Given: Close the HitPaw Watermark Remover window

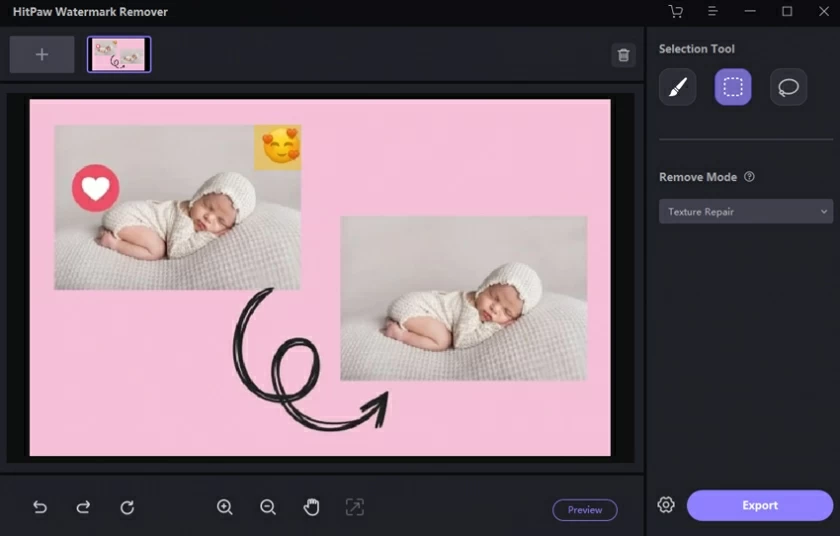Looking at the screenshot, I should [823, 11].
